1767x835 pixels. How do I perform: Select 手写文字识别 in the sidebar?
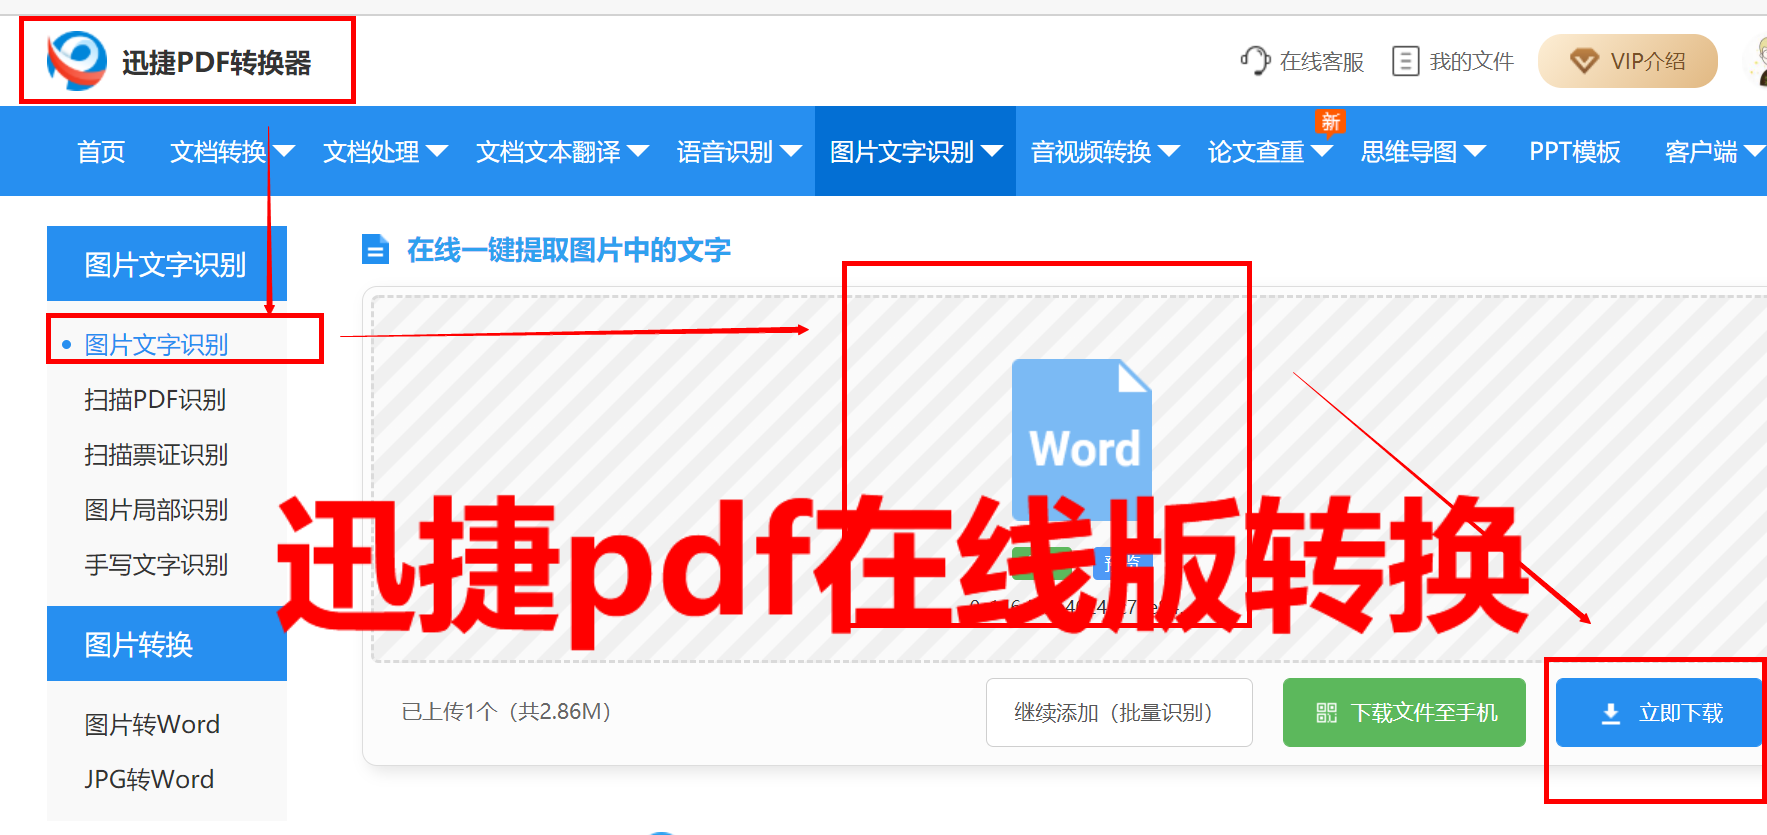(156, 564)
